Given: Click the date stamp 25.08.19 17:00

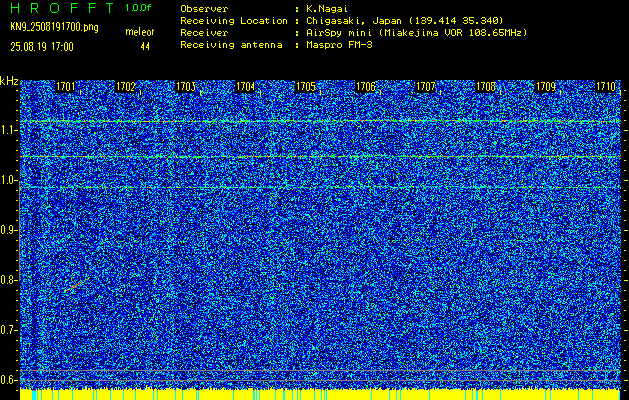Looking at the screenshot, I should pyautogui.click(x=42, y=47).
